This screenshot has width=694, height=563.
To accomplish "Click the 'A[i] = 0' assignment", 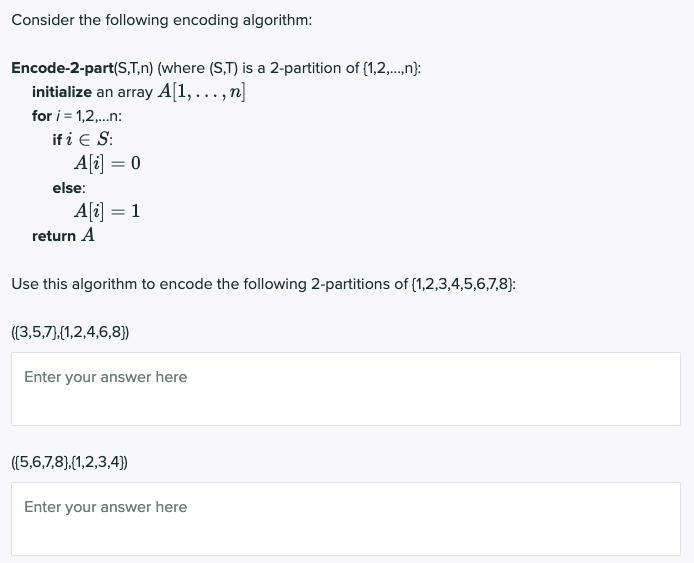I will [x=107, y=163].
